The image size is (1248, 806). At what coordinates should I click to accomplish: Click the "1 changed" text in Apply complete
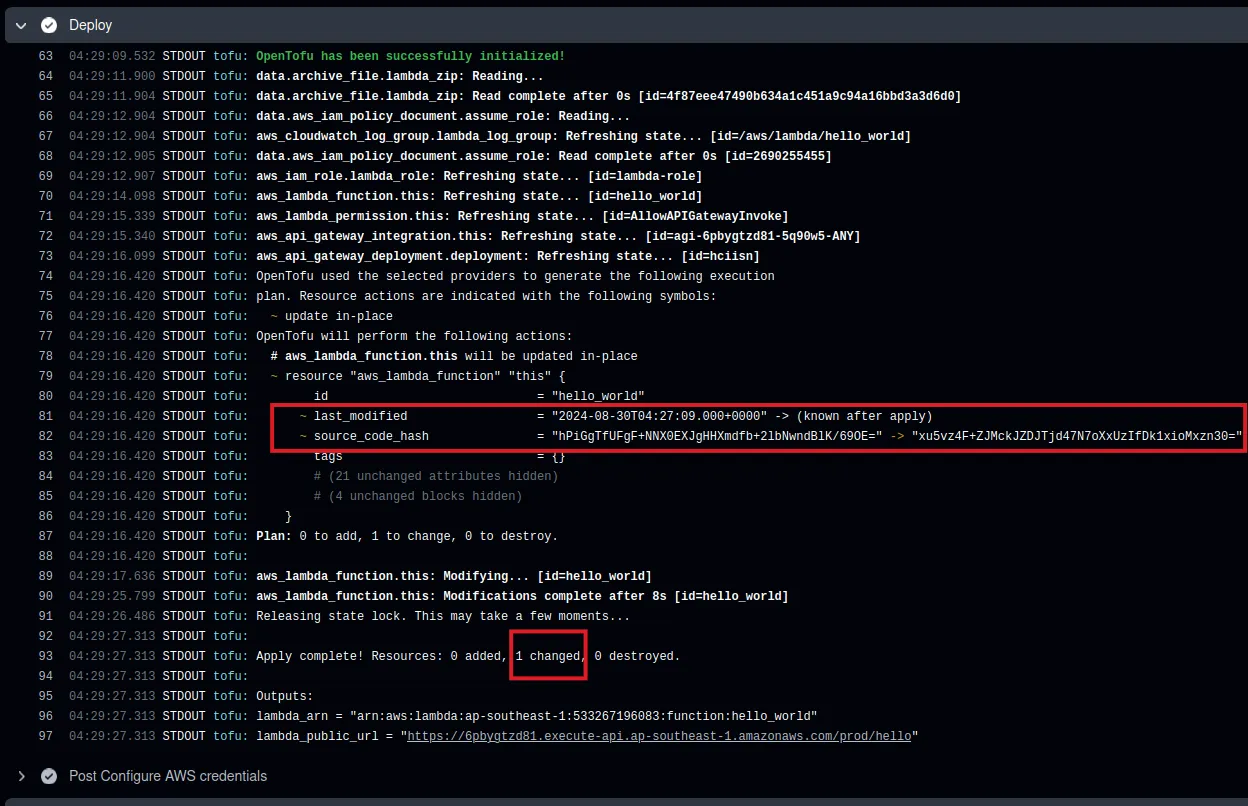pos(548,656)
